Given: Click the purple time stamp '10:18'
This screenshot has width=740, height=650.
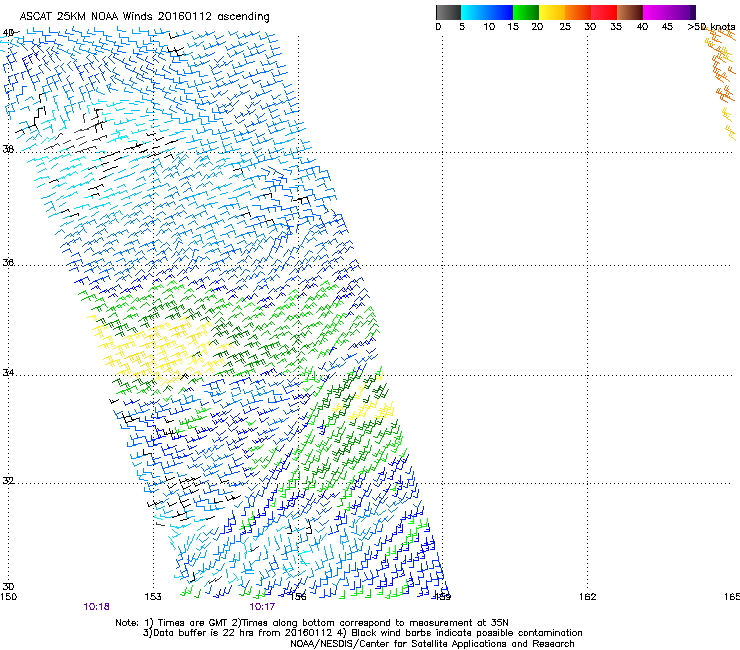Looking at the screenshot, I should tap(96, 607).
